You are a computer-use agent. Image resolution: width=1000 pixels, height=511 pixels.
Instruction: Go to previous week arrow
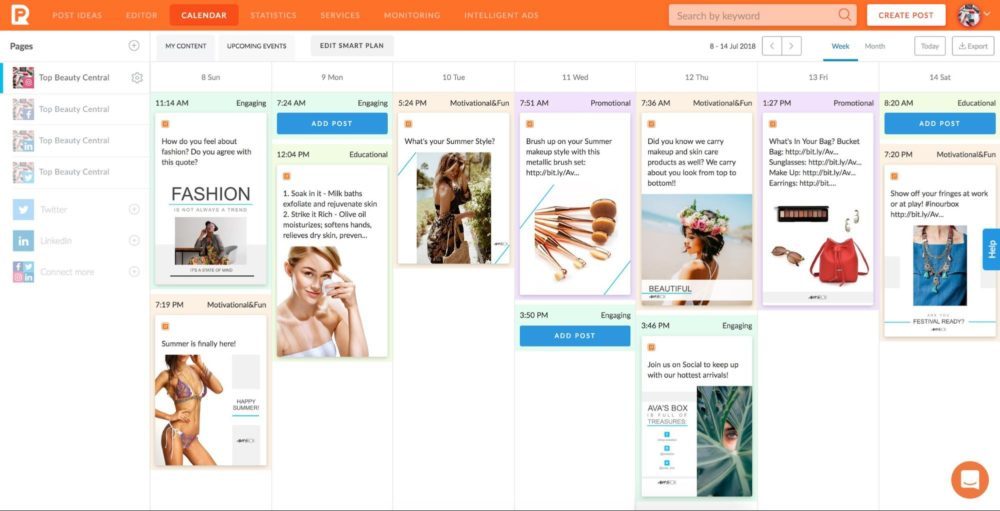tap(771, 46)
